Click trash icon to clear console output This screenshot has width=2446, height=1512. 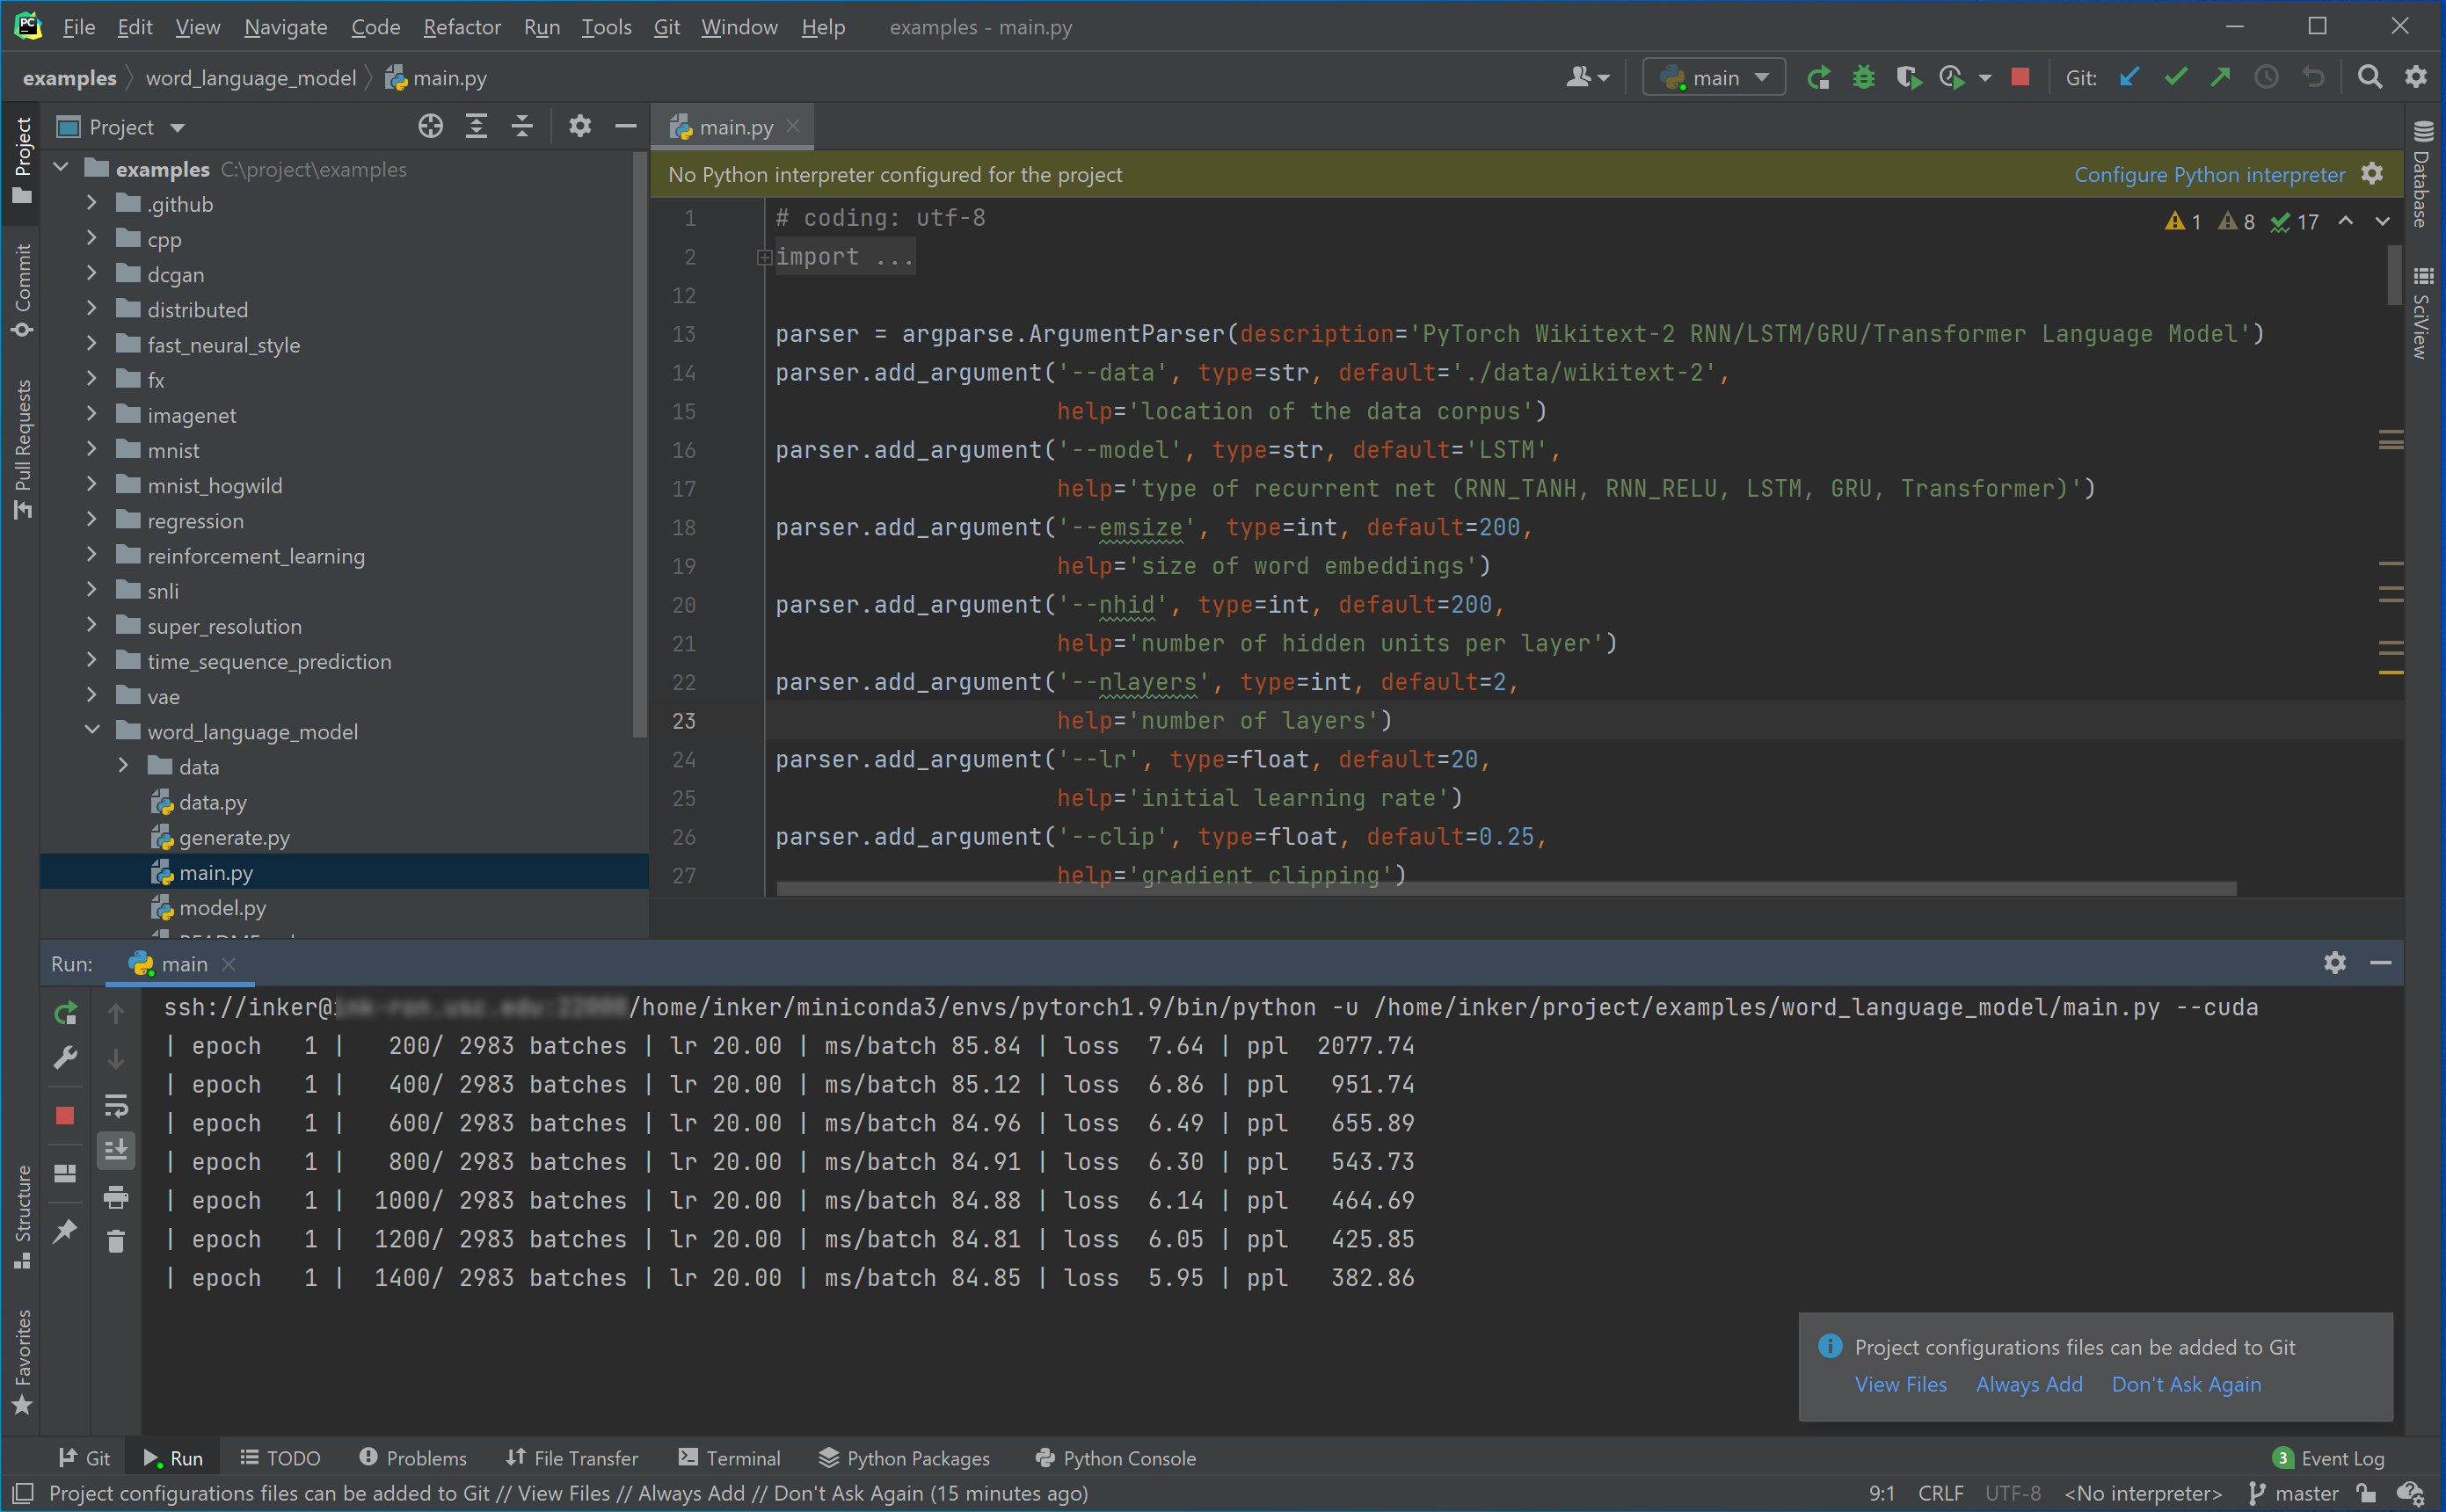[x=116, y=1241]
